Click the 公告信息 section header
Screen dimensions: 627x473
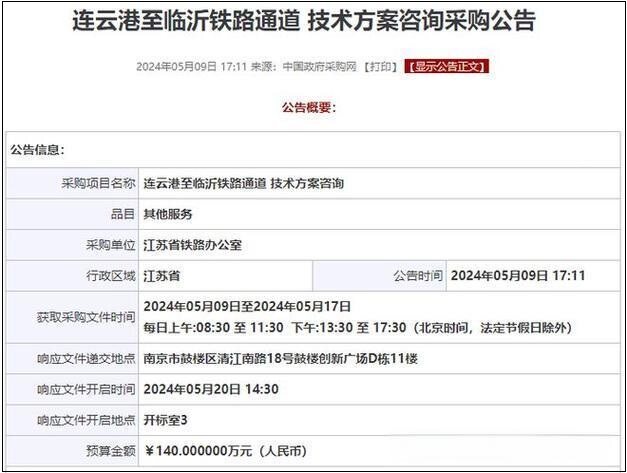click(37, 150)
